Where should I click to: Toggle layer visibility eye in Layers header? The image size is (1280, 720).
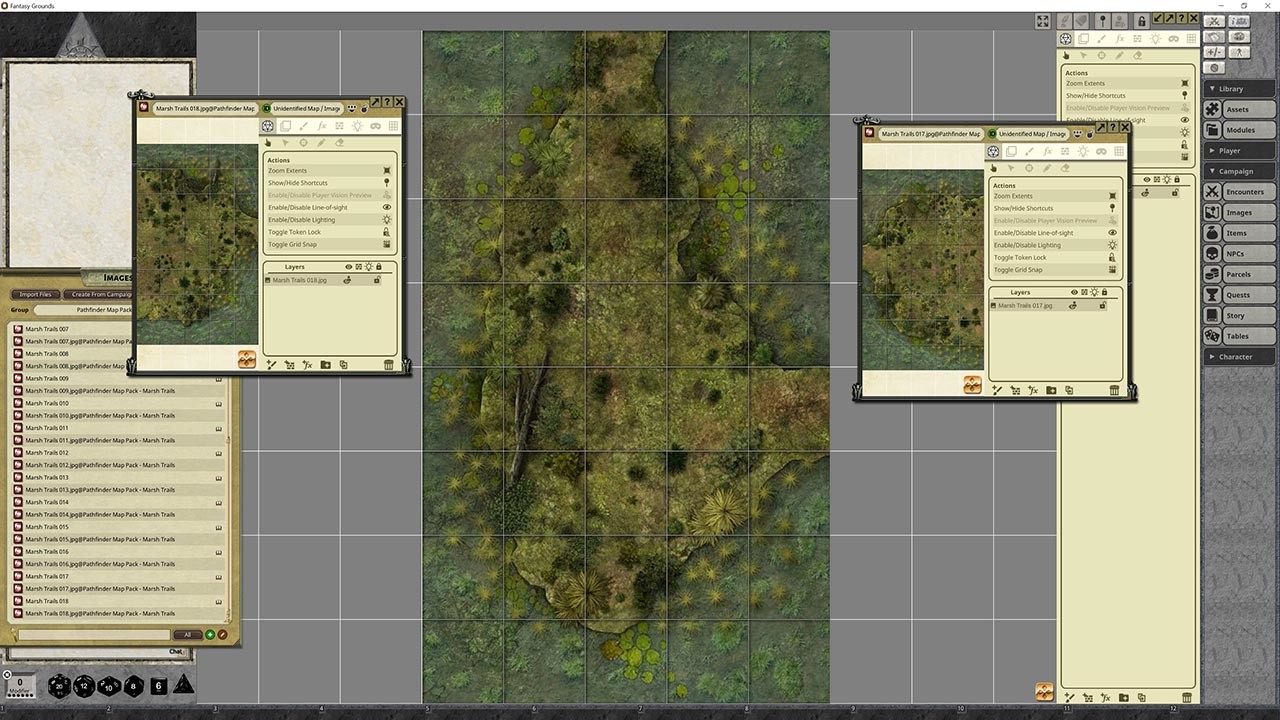349,267
